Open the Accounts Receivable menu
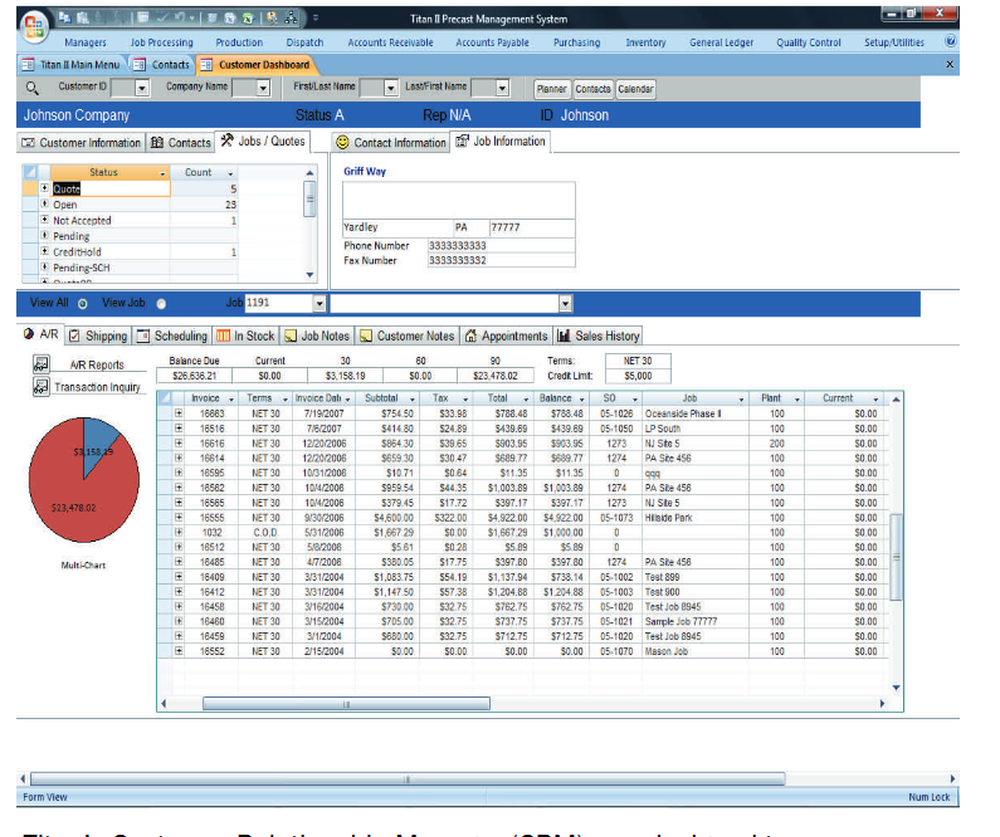 [390, 42]
